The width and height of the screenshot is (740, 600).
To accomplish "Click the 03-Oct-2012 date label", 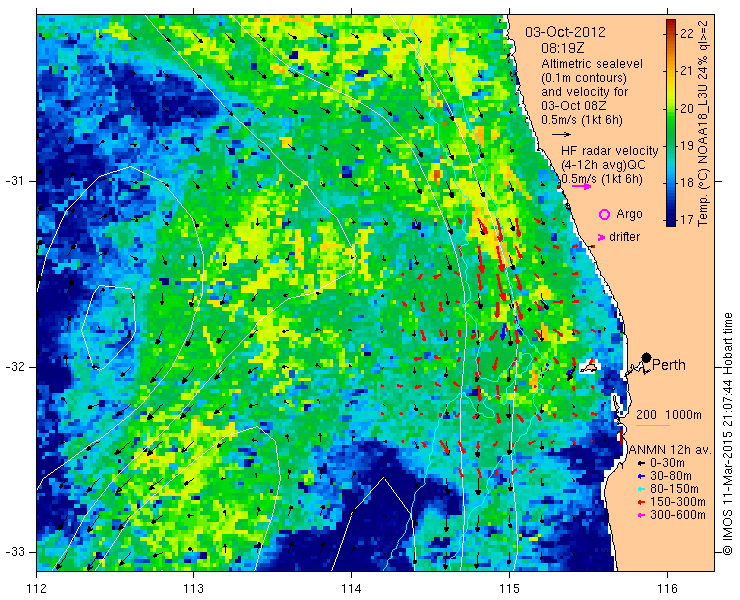I will [565, 32].
